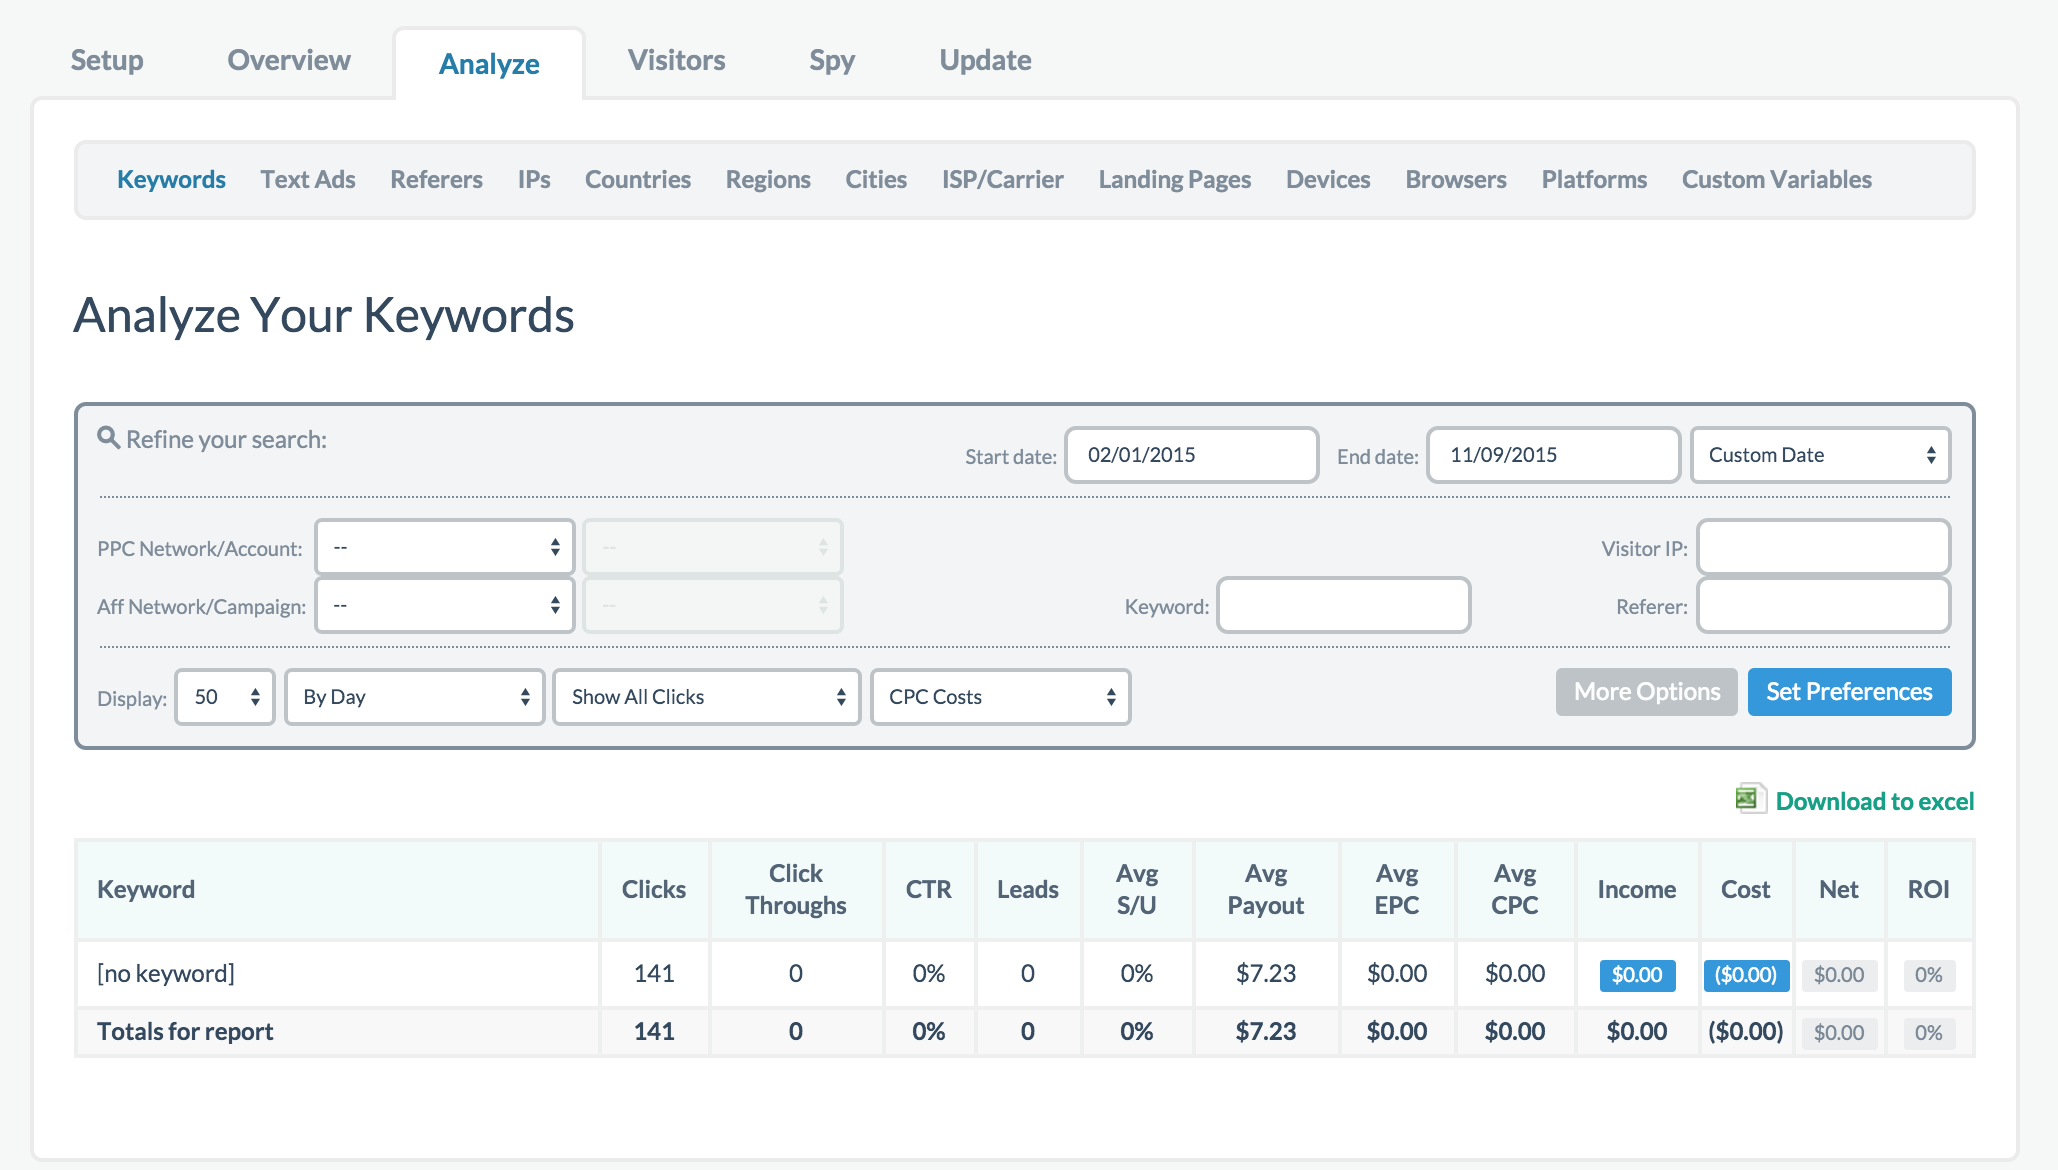This screenshot has height=1170, width=2058.
Task: Focus the Start date field
Action: tap(1191, 455)
